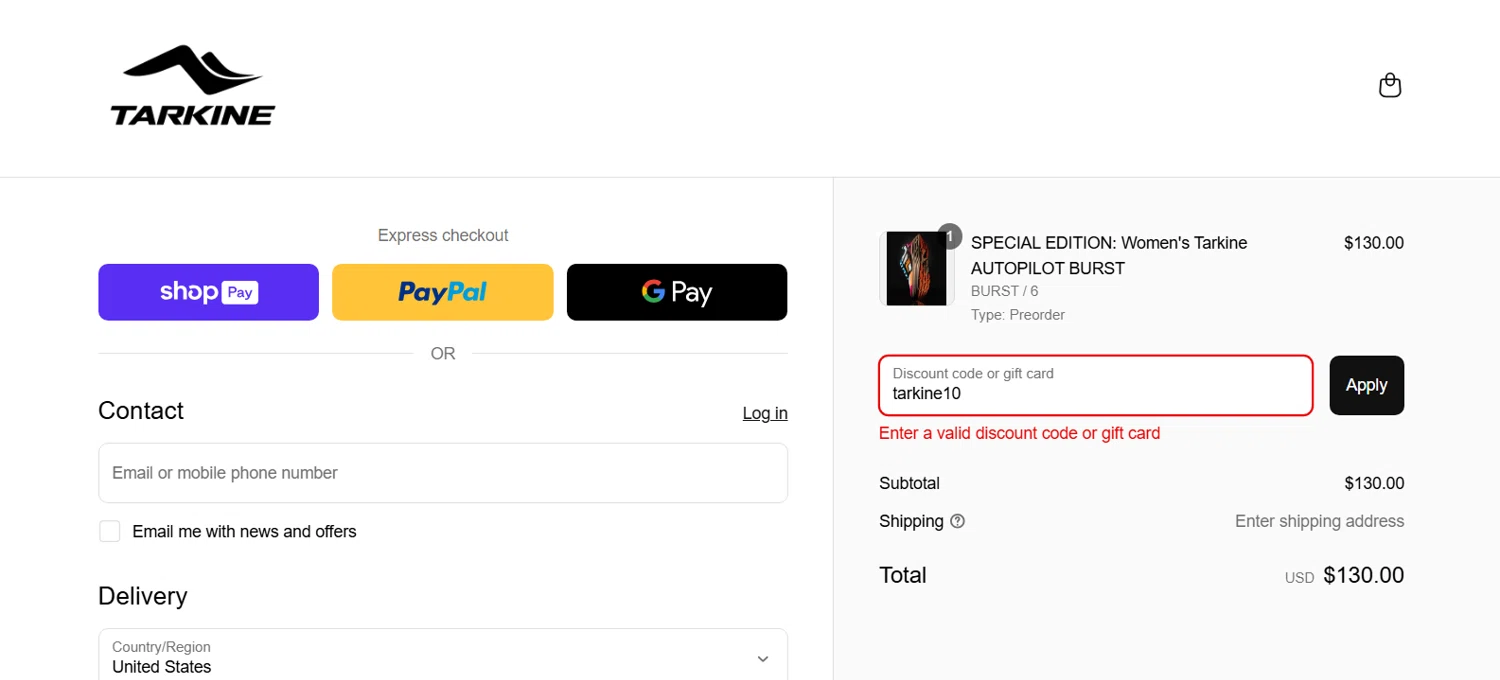This screenshot has height=680, width=1500.
Task: Click the Delivery heading
Action: (143, 596)
